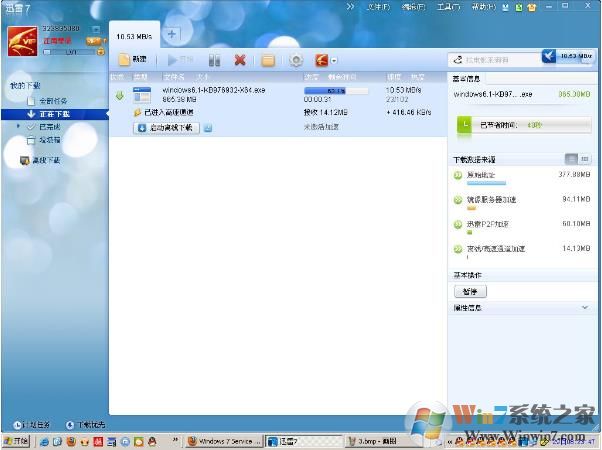Viewport: 602px width, 450px height.
Task: Select 全部任务 in the sidebar
Action: click(55, 101)
